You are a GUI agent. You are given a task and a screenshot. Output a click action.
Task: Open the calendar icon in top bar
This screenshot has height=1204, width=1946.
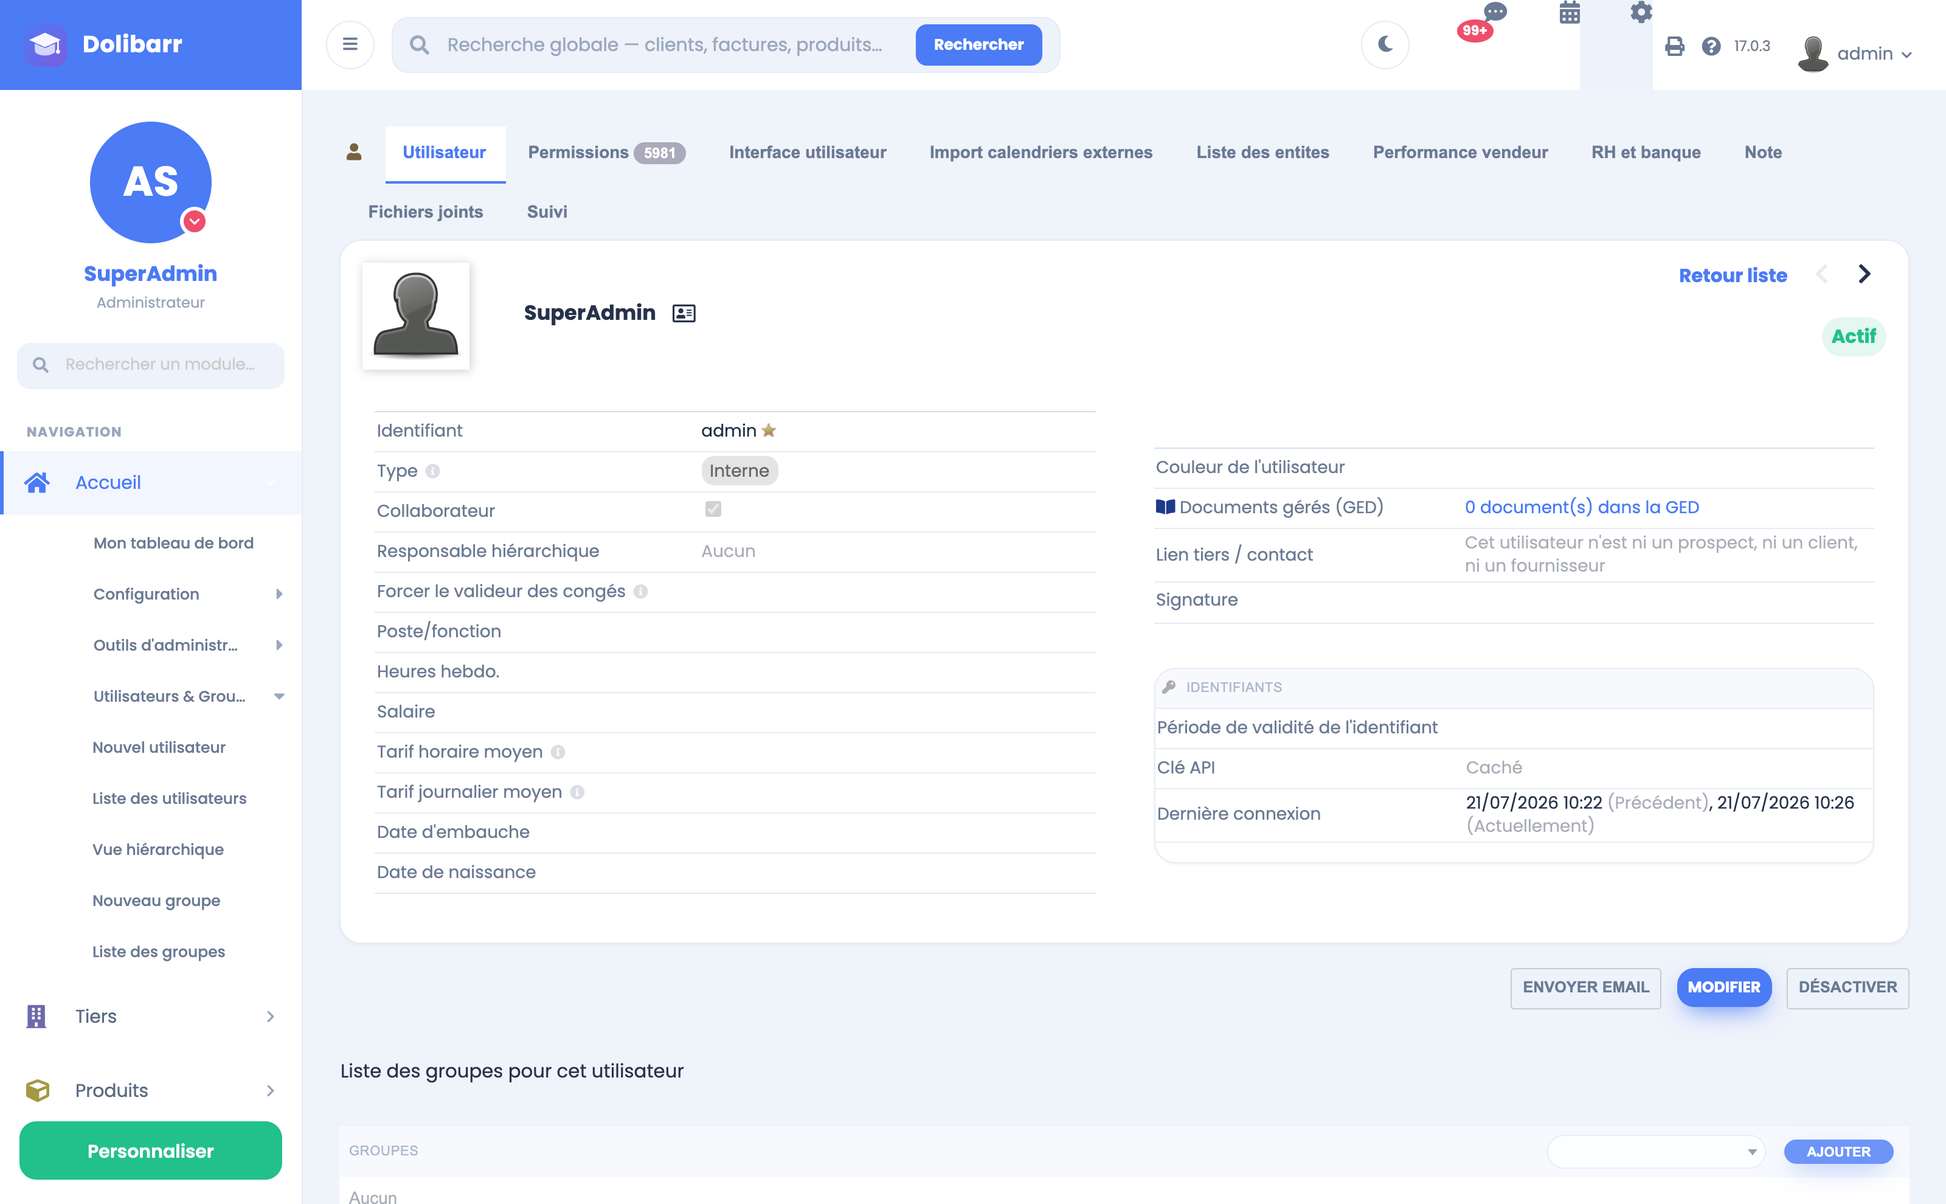(1570, 13)
